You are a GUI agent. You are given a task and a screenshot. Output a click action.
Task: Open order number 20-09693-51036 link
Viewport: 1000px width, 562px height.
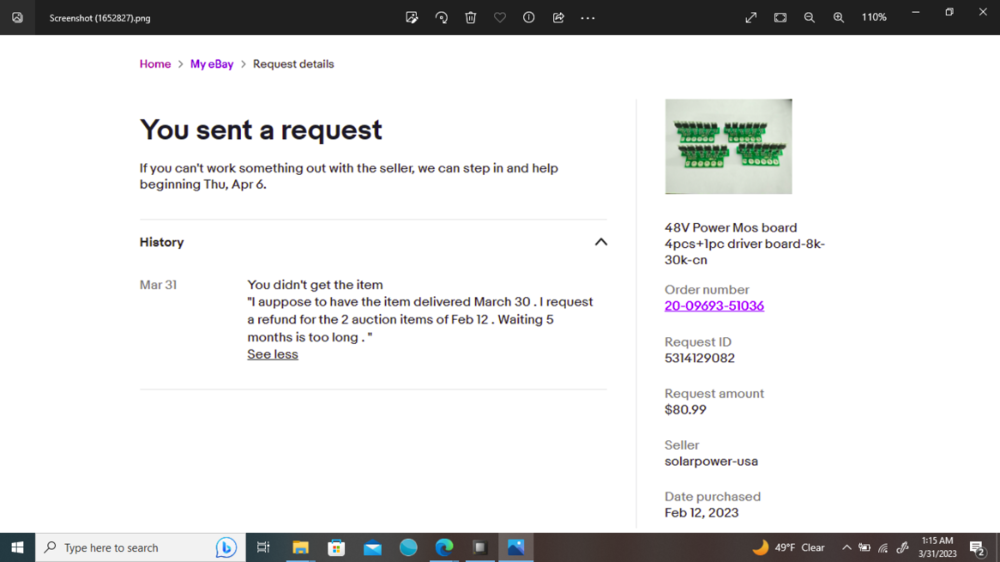click(714, 306)
